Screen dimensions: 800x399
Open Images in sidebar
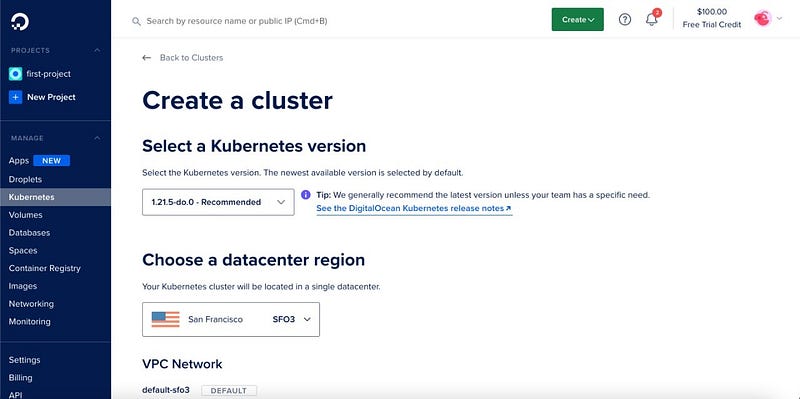(22, 286)
